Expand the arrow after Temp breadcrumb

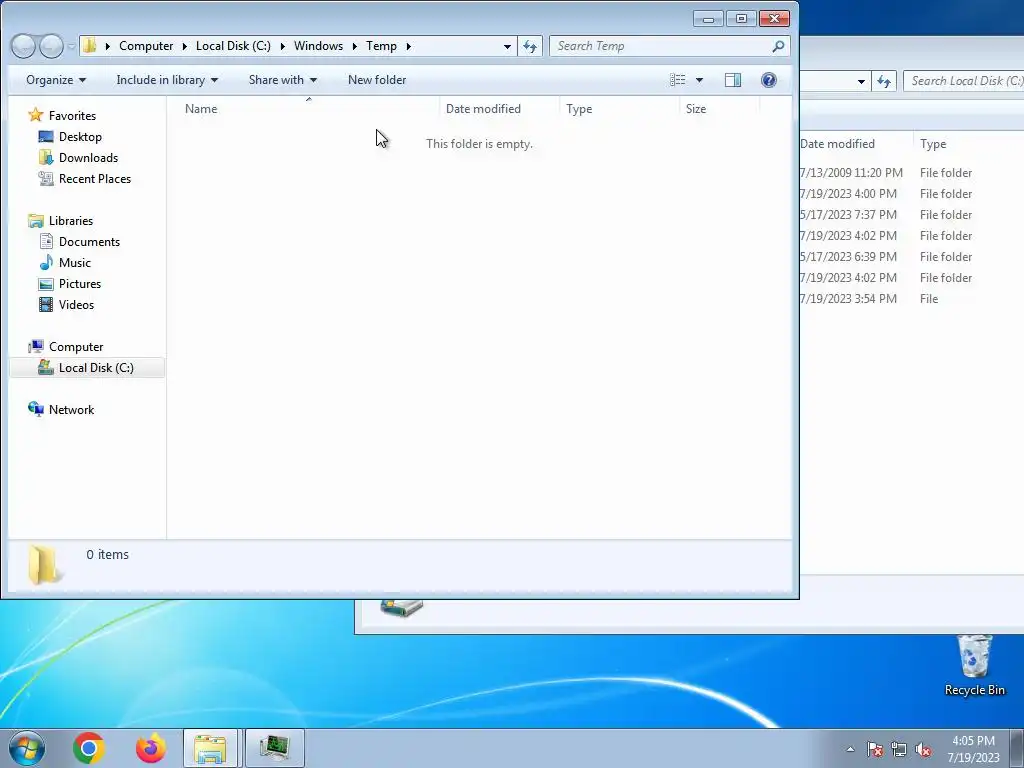pos(408,46)
